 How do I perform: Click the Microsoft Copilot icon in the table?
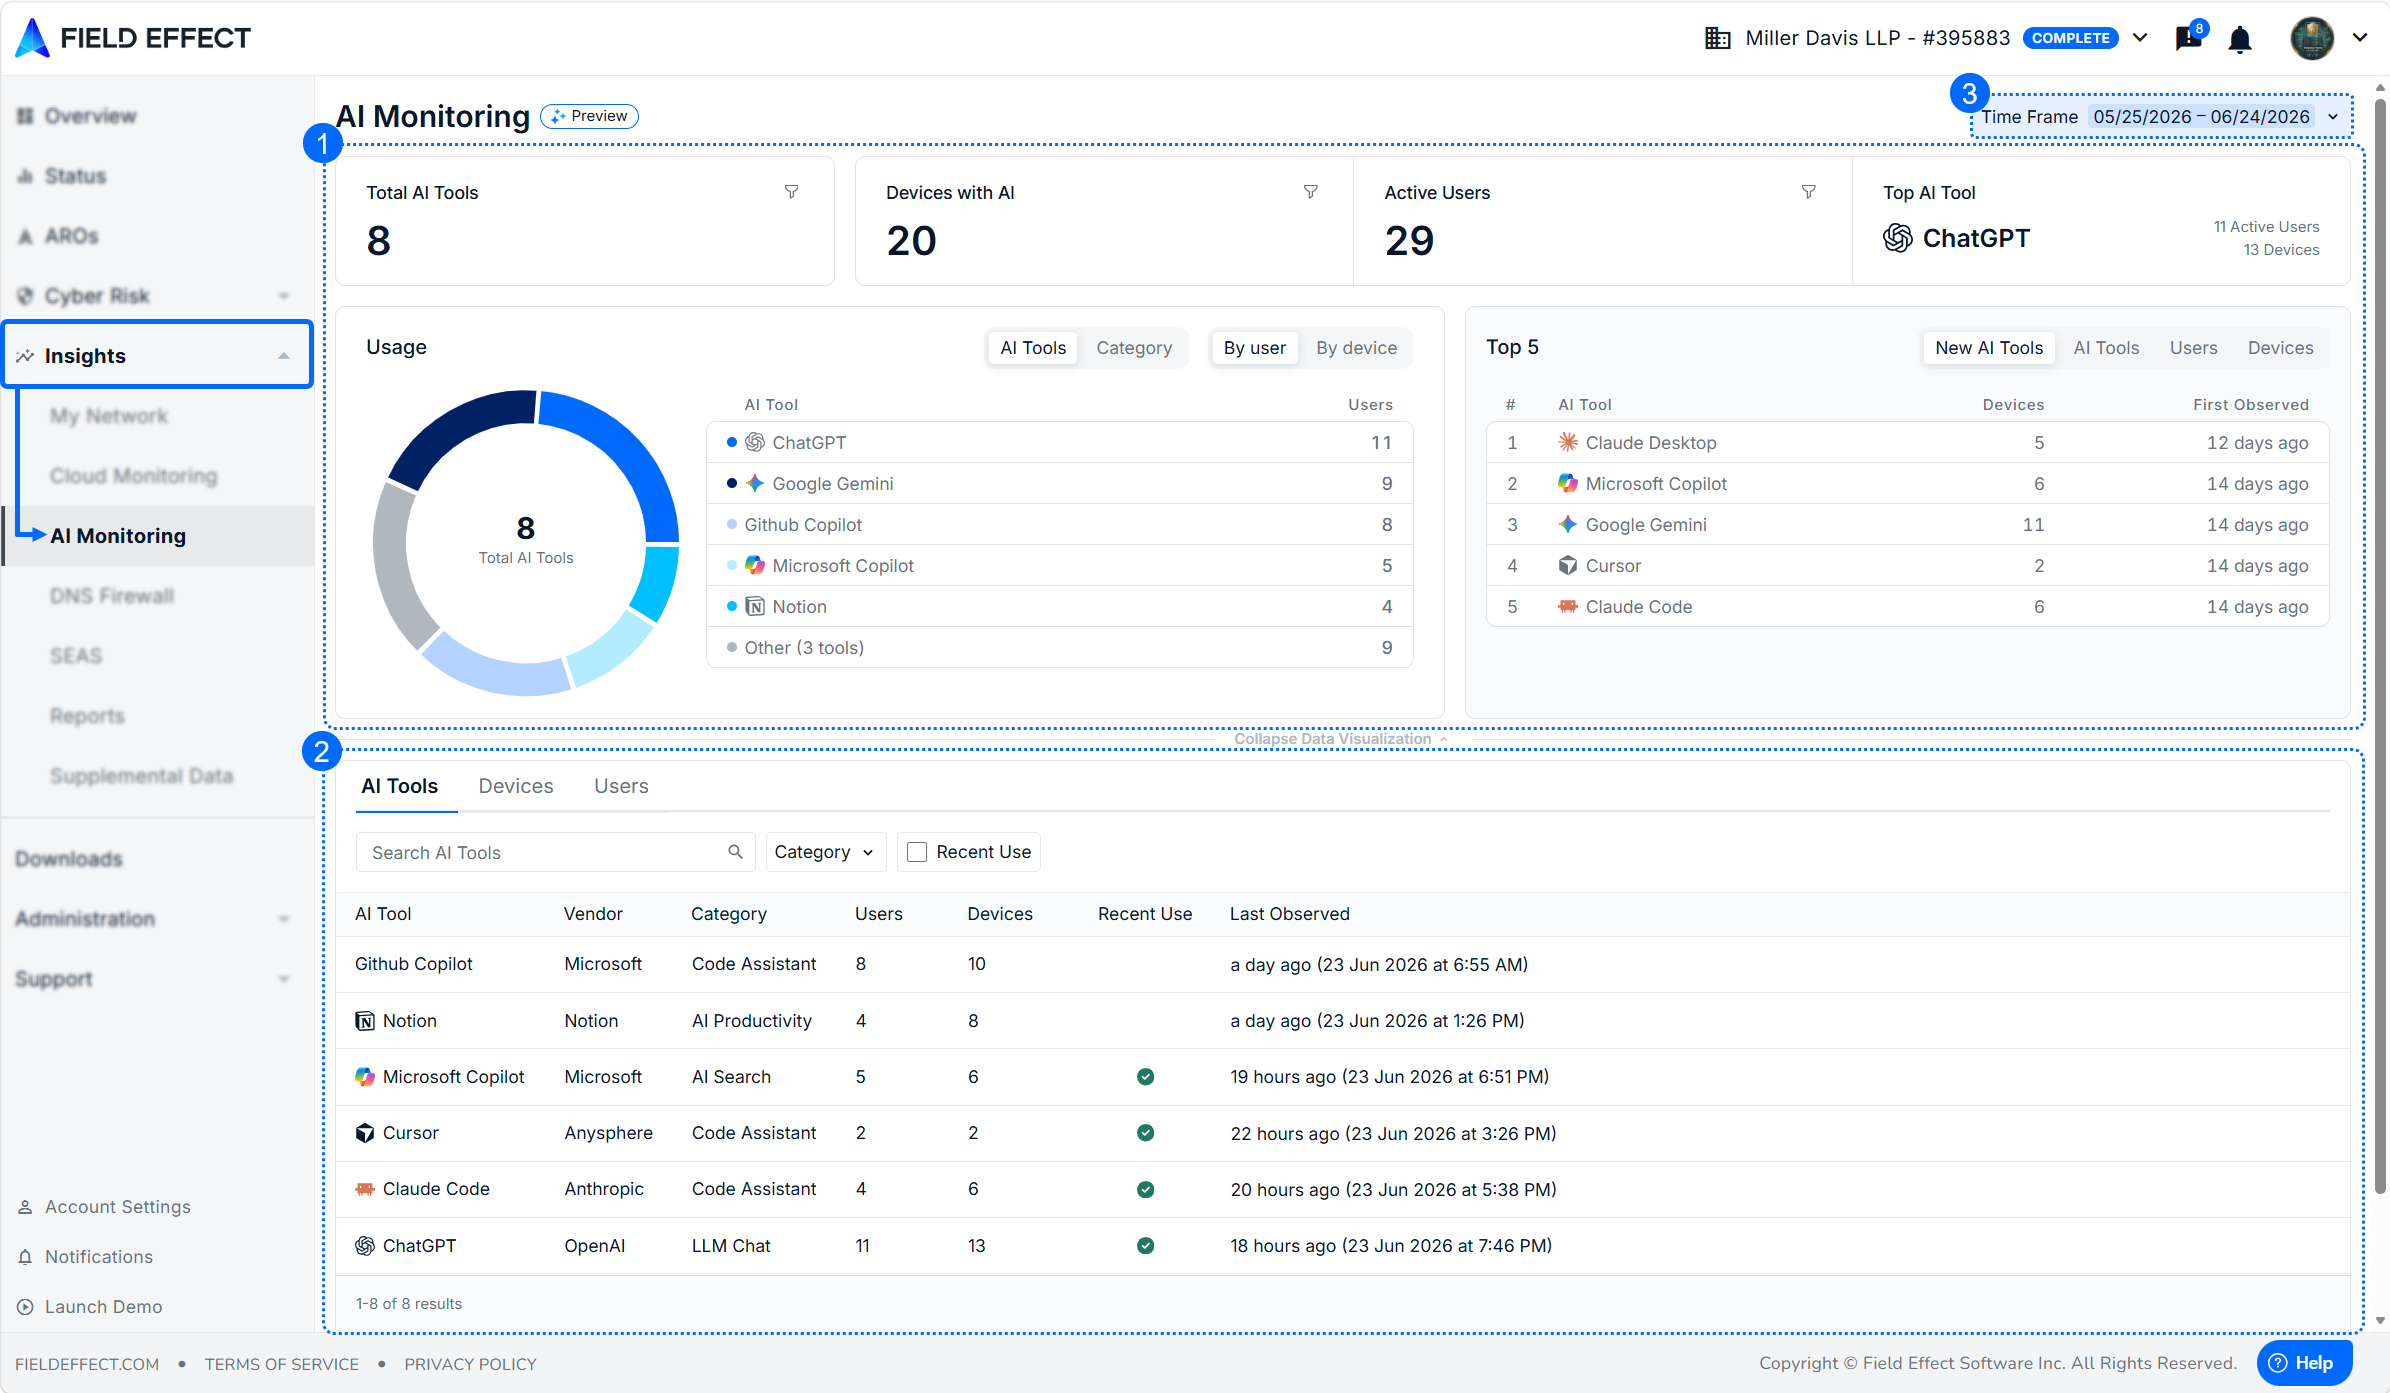pyautogui.click(x=365, y=1077)
